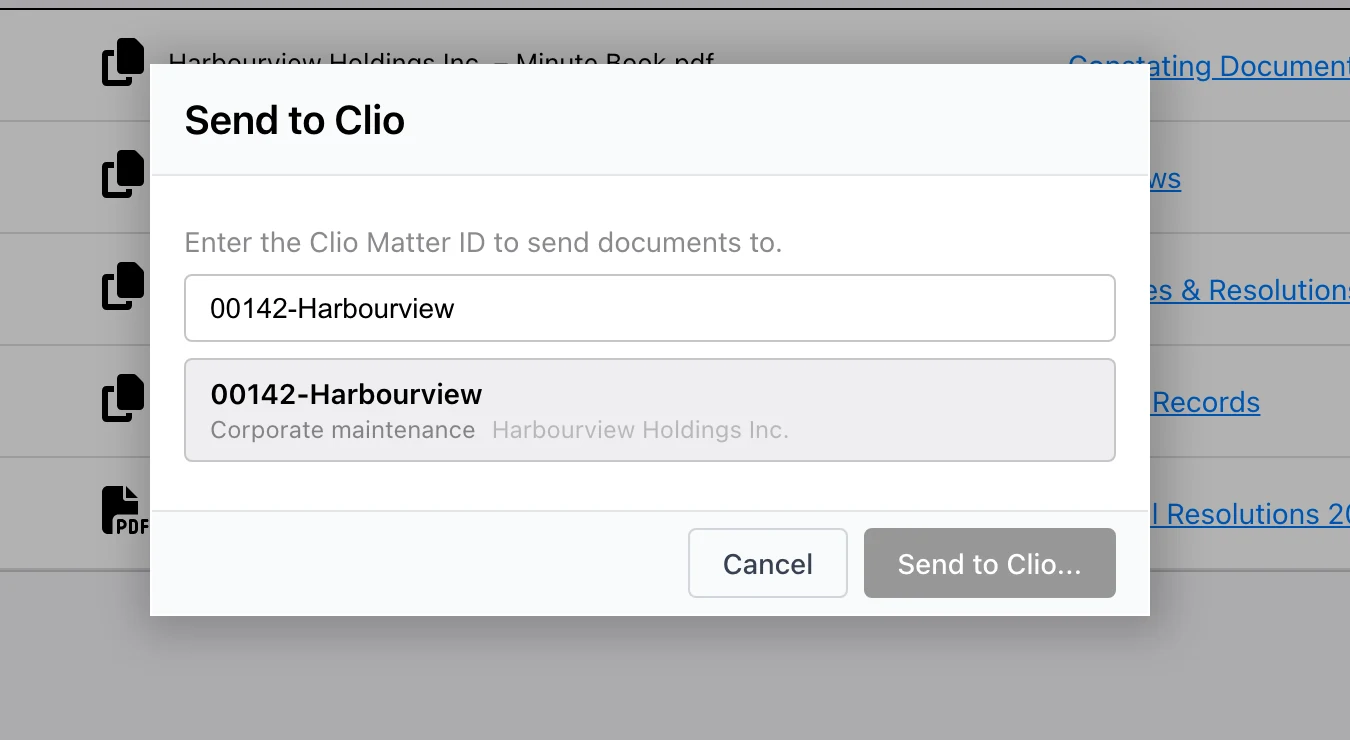Viewport: 1350px width, 740px height.
Task: Click the PDF file icon in the background list
Action: point(125,510)
